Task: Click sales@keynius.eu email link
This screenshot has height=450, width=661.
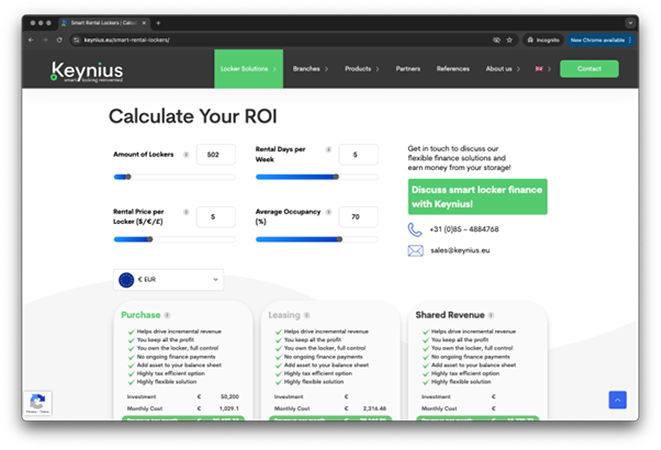Action: click(460, 251)
